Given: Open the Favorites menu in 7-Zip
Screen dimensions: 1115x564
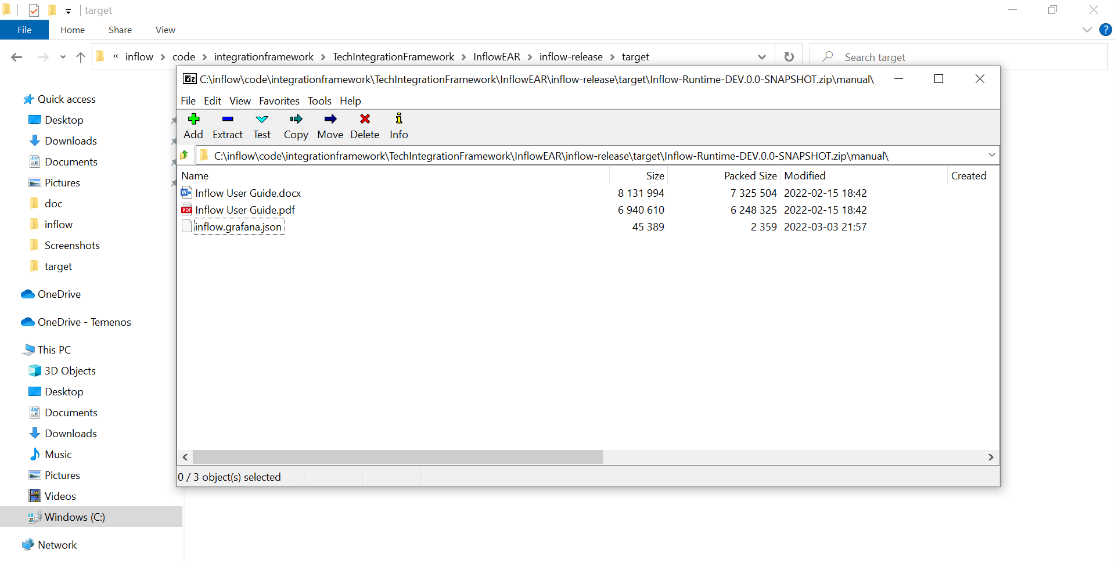Looking at the screenshot, I should pos(279,101).
